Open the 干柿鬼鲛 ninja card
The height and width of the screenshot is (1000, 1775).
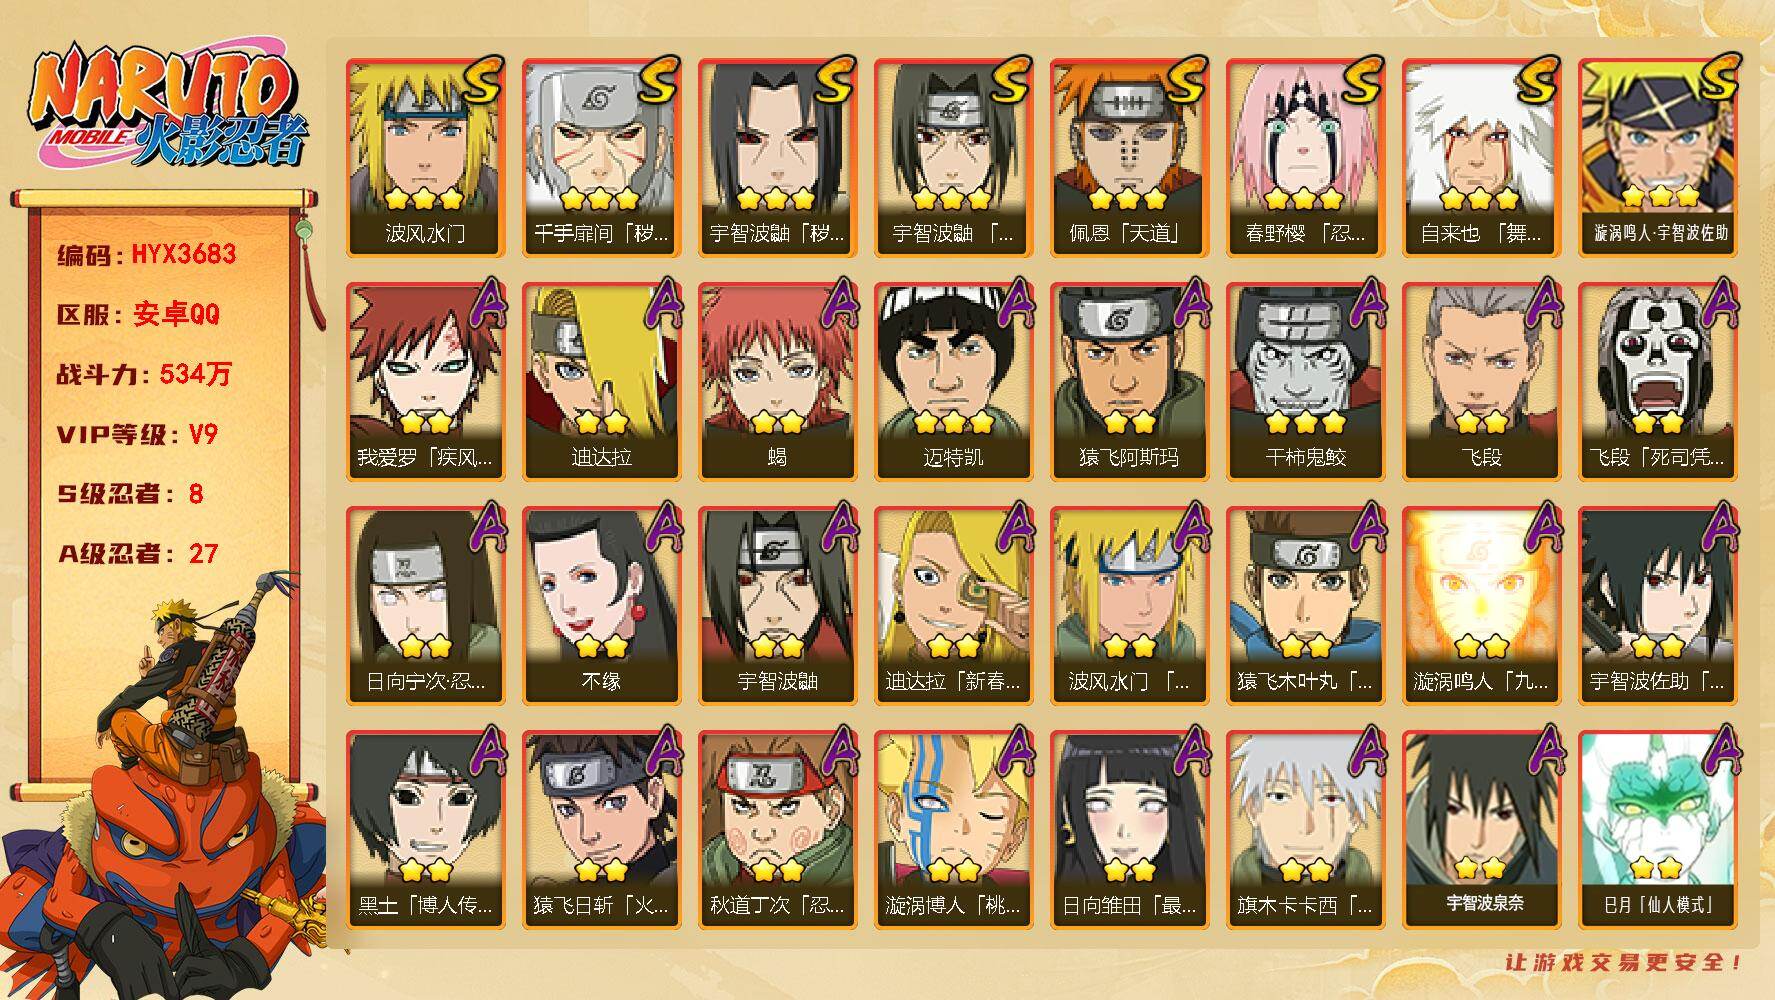tap(1305, 381)
